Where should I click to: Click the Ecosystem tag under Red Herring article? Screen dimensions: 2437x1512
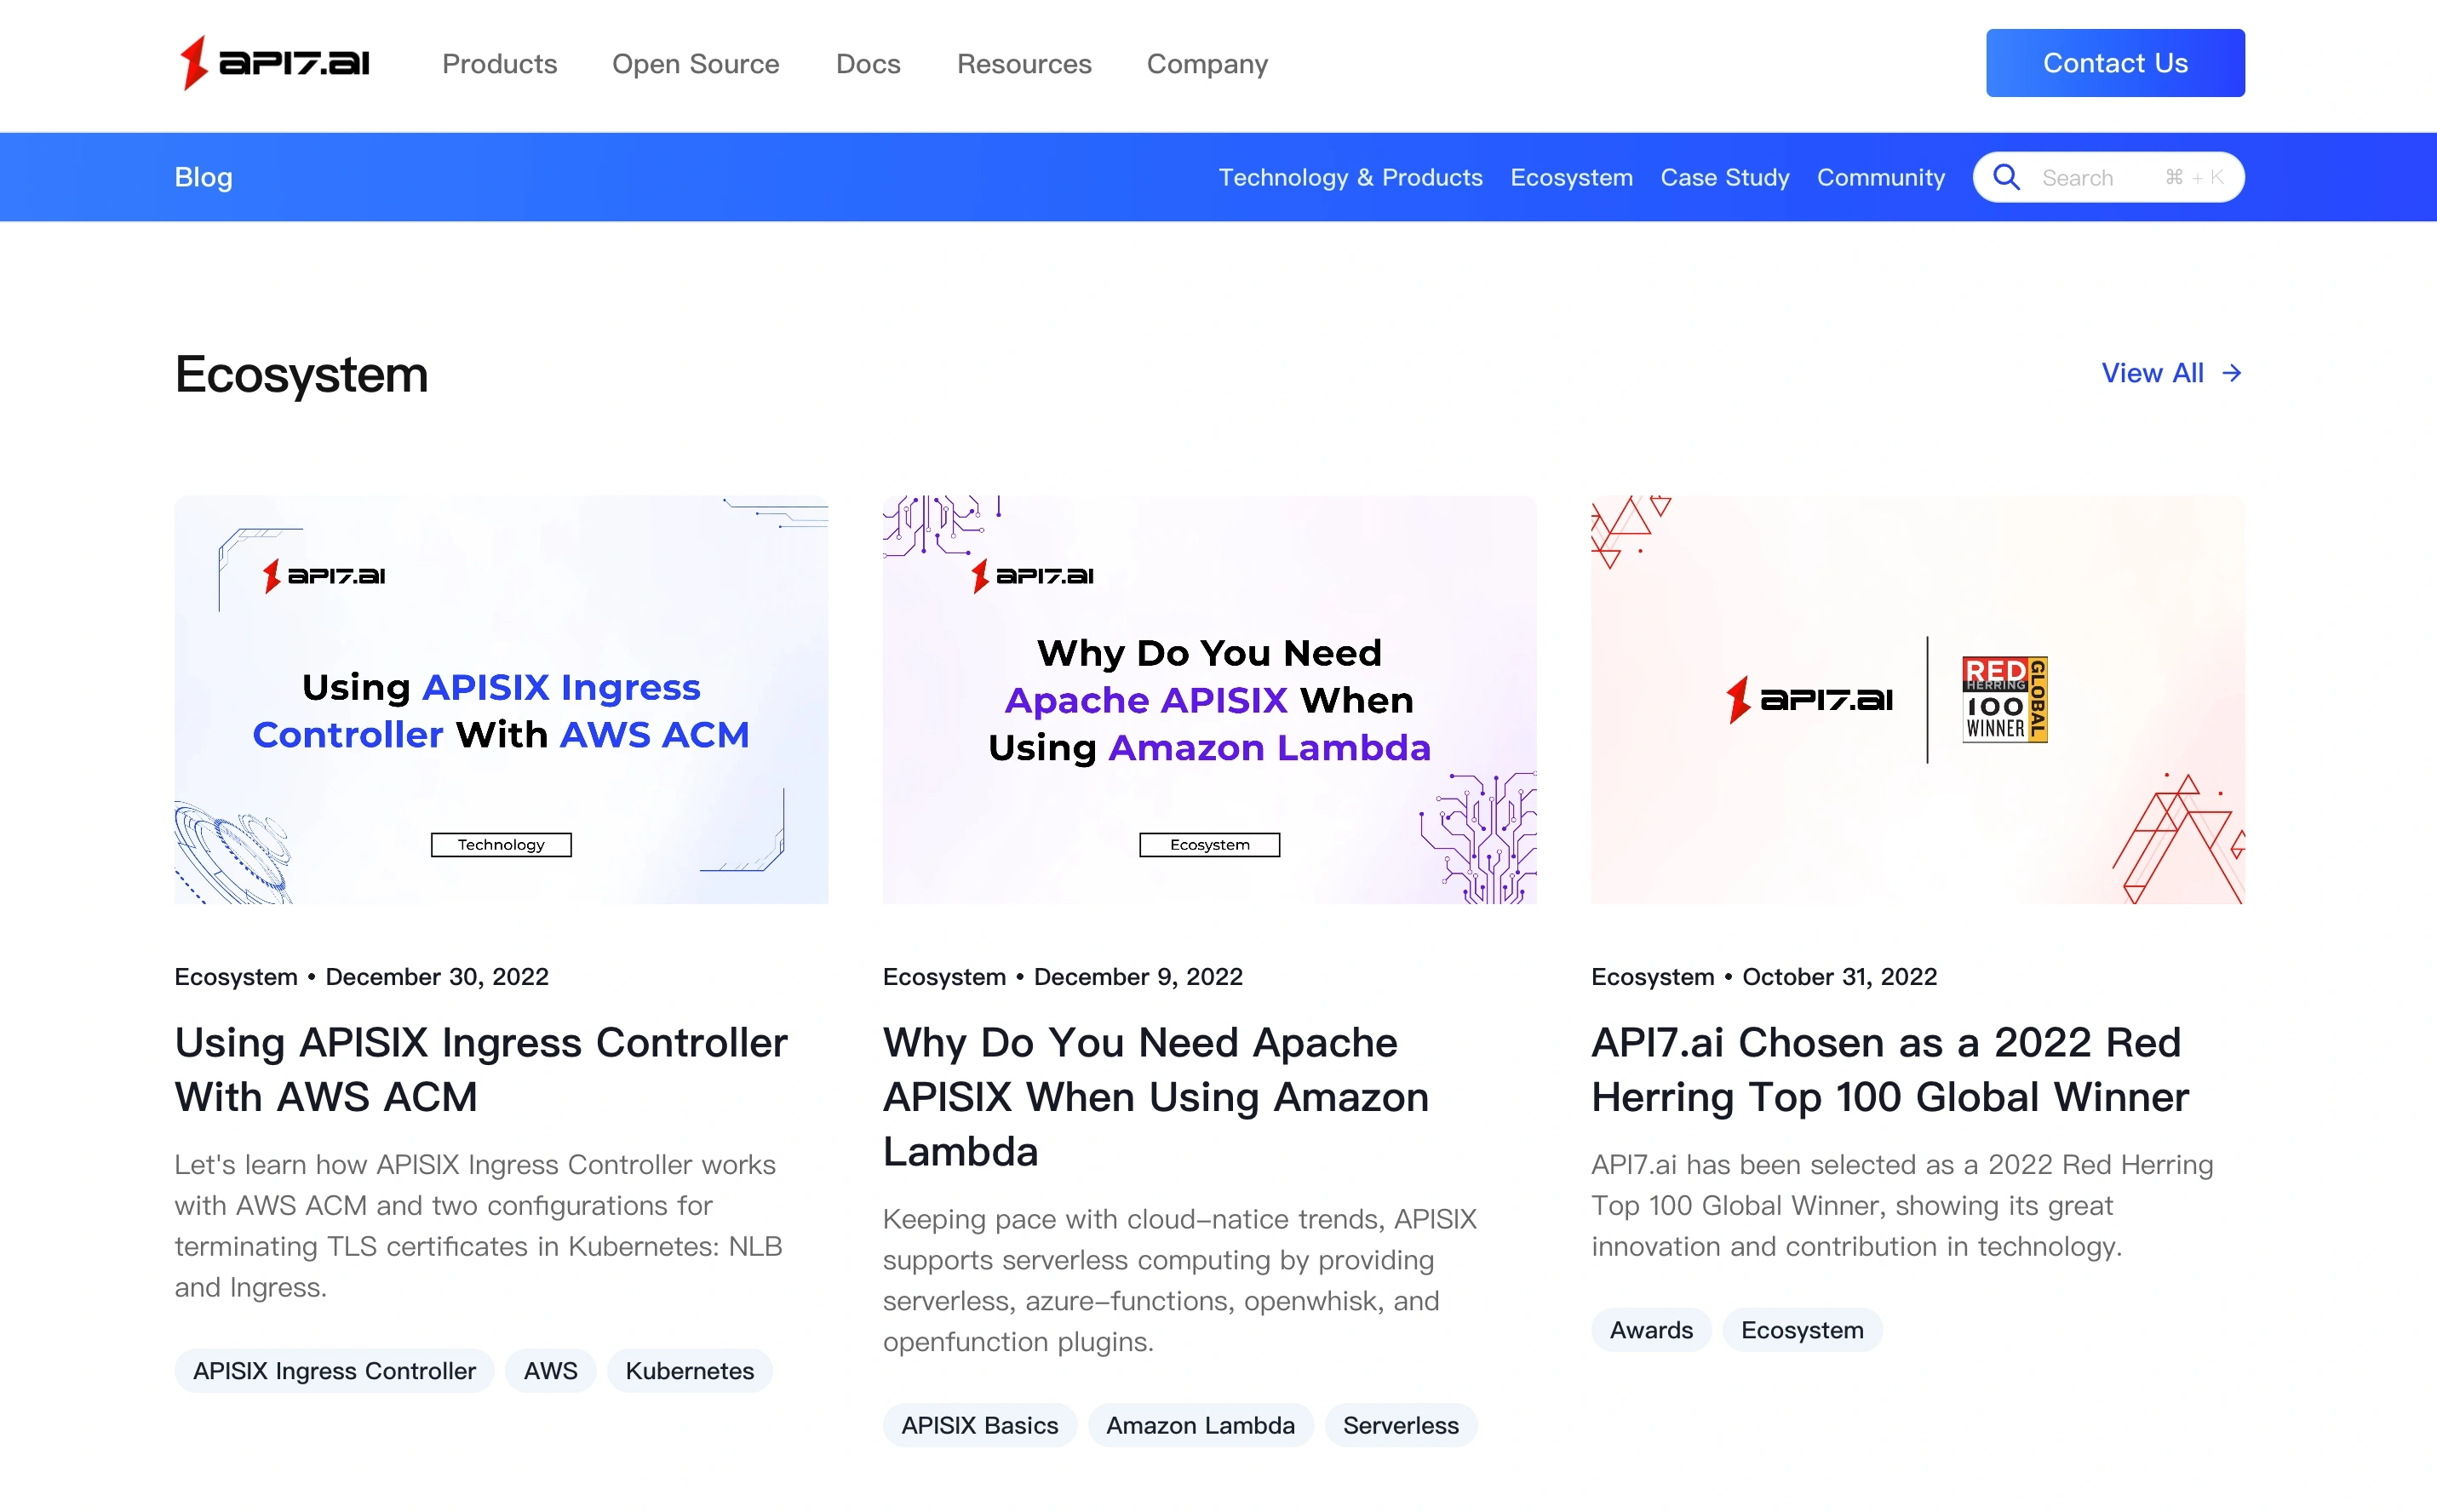coord(1802,1330)
